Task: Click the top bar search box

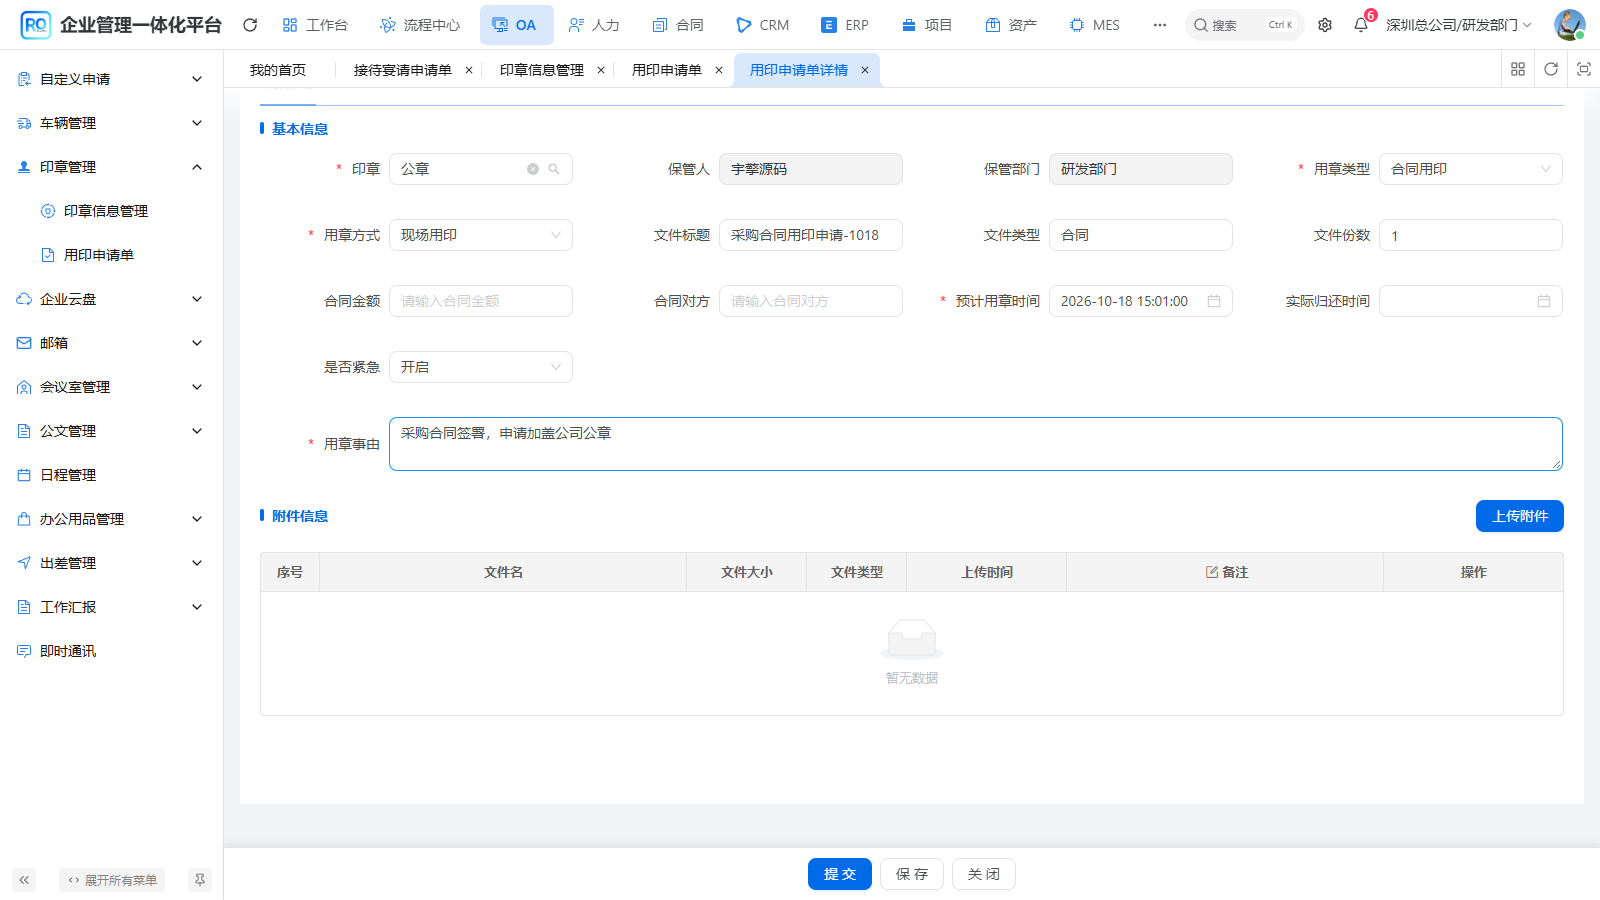Action: pyautogui.click(x=1244, y=25)
